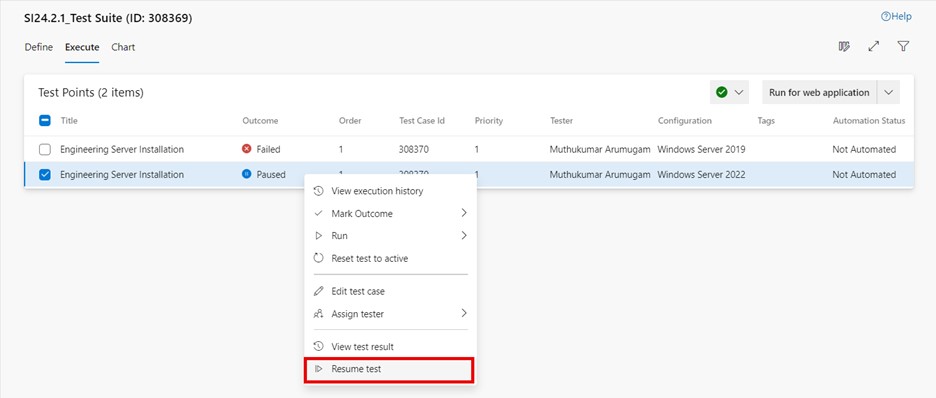
Task: Click the Paused outcome text
Action: (271, 175)
